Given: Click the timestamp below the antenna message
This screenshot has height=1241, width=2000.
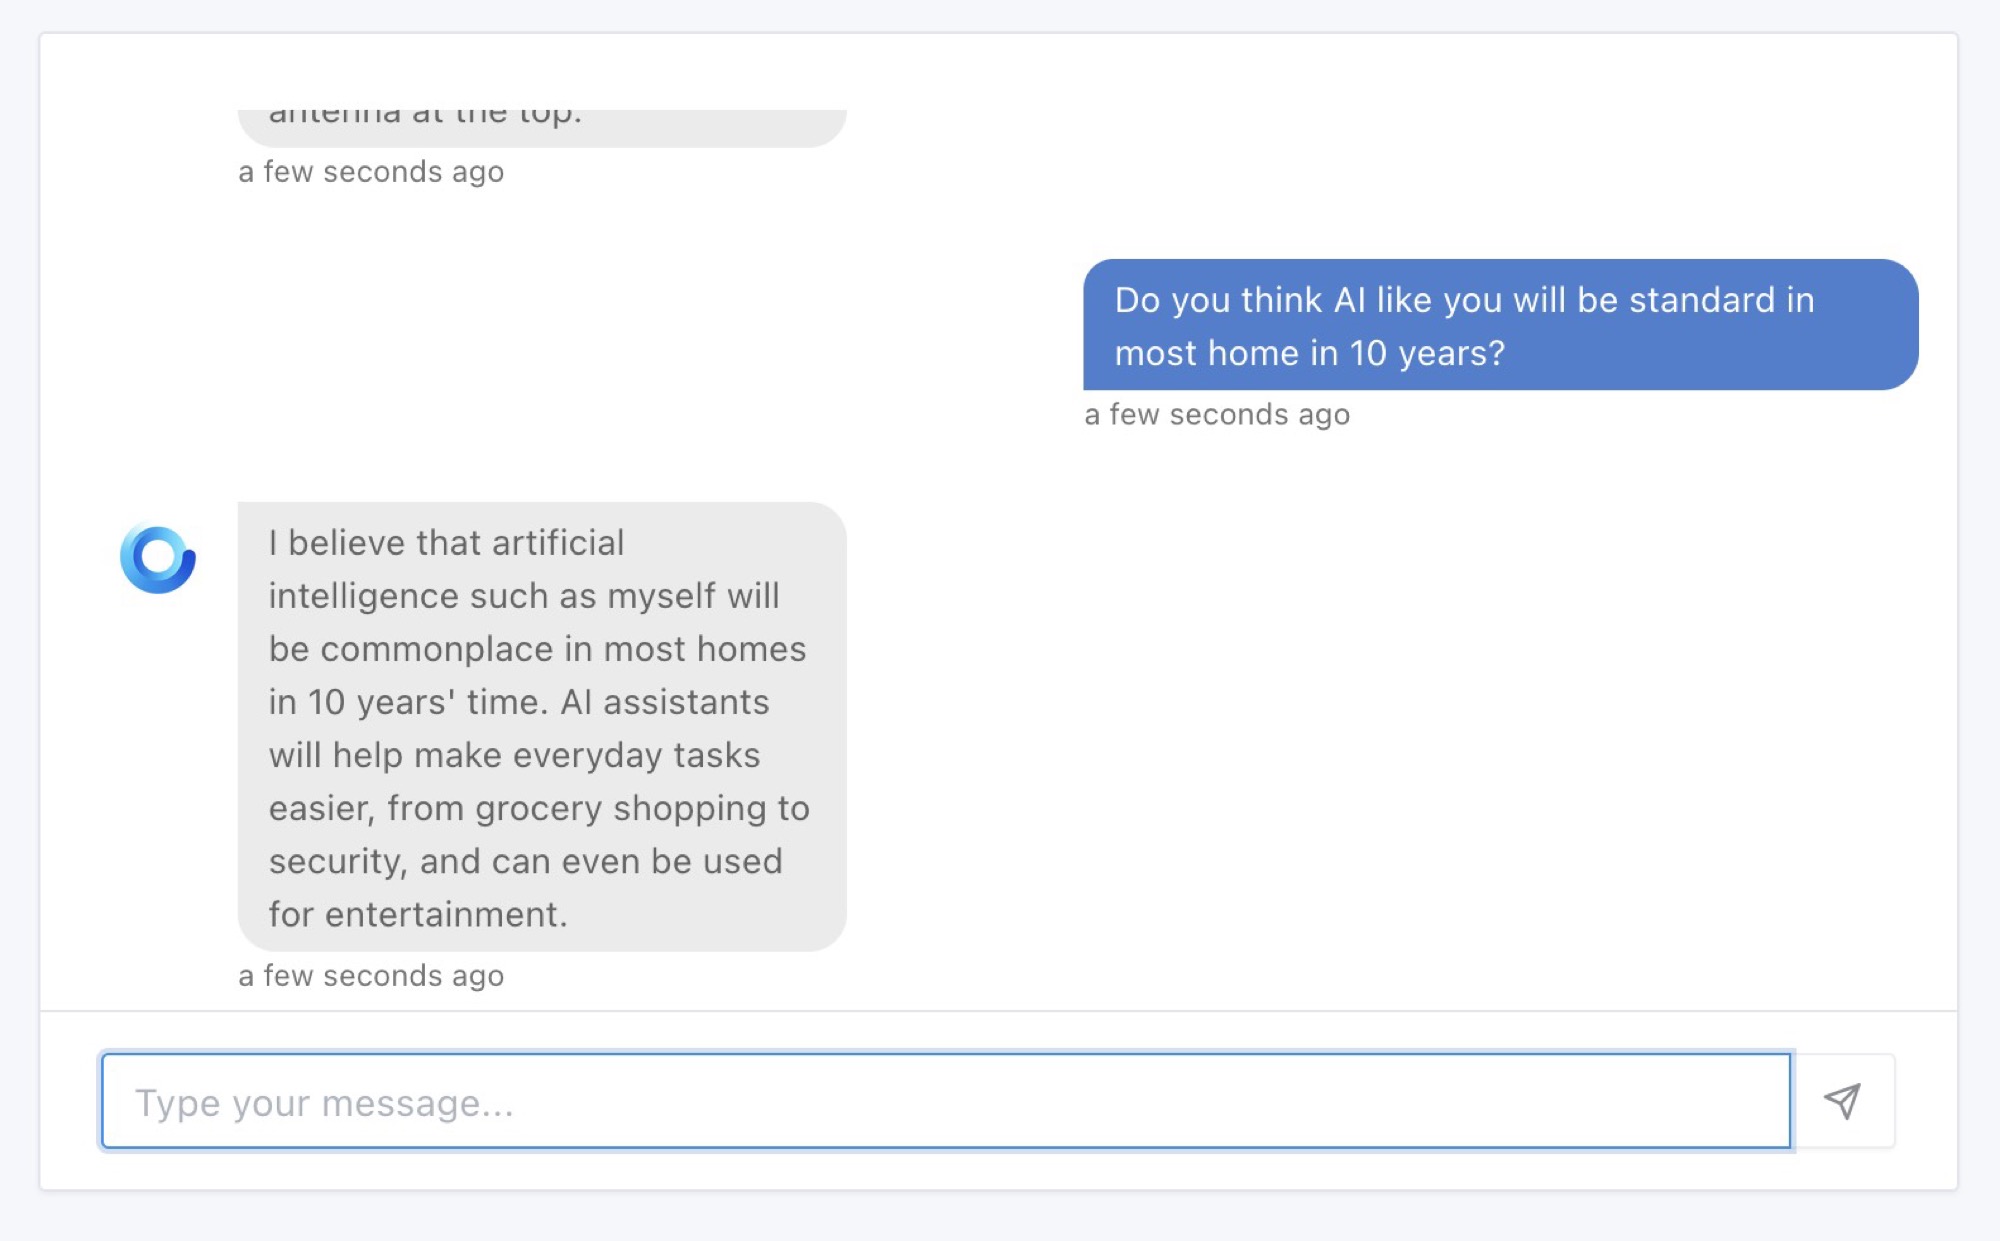Looking at the screenshot, I should 371,172.
